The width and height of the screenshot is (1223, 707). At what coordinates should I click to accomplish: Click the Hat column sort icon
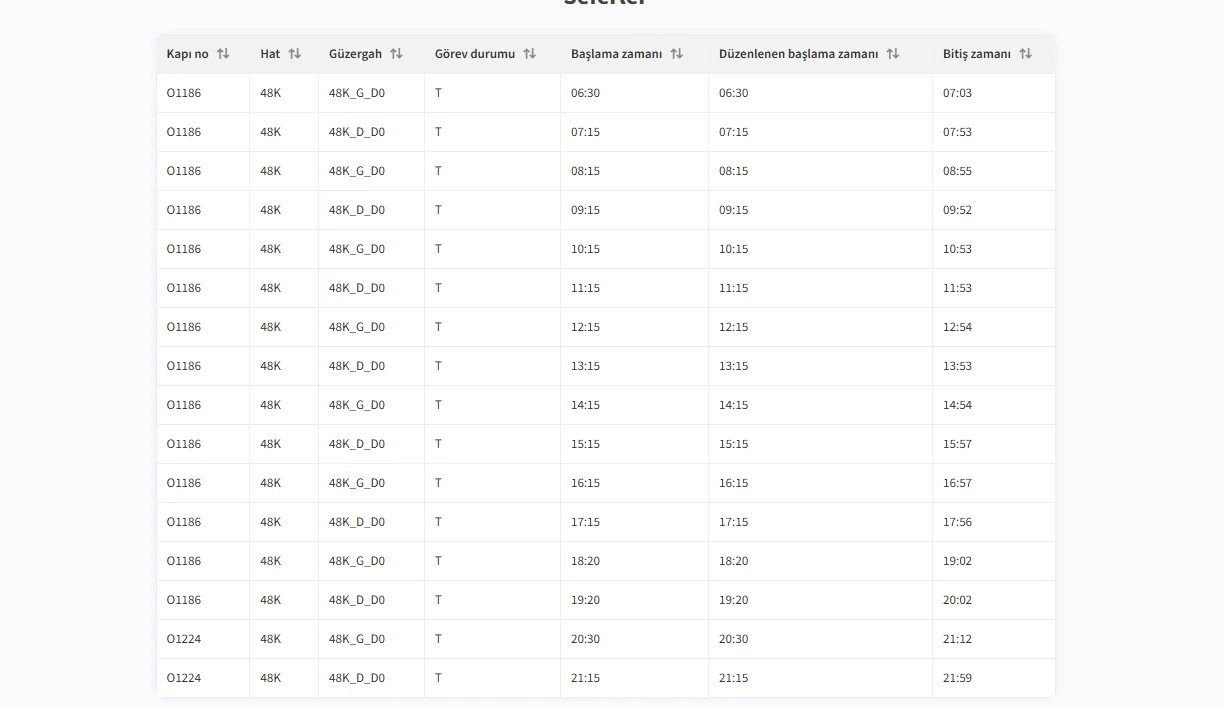point(294,54)
